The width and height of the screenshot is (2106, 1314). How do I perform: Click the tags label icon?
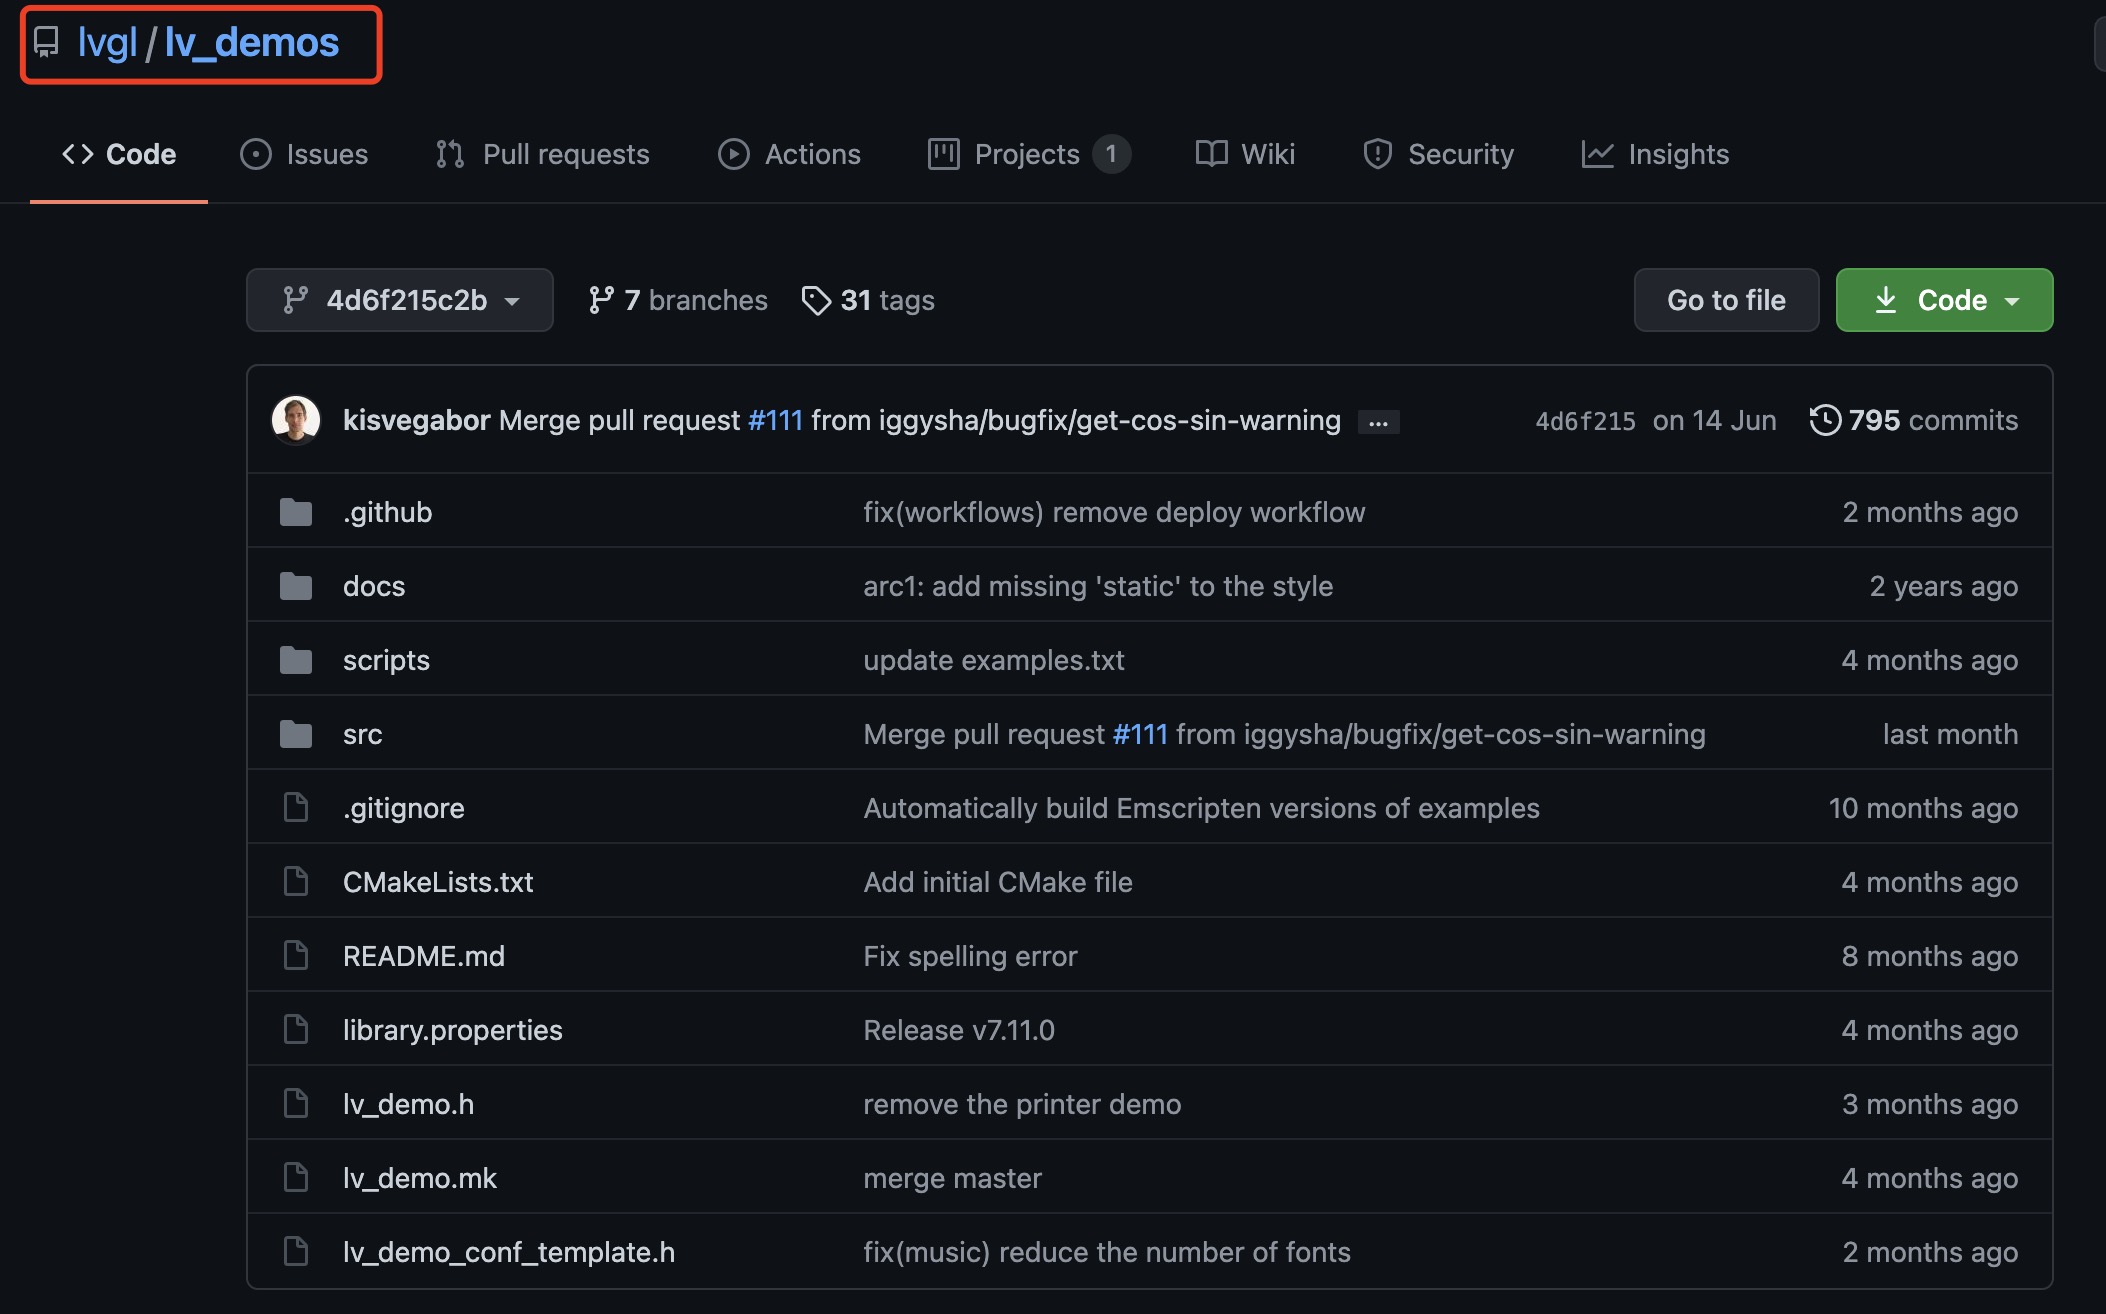point(816,300)
